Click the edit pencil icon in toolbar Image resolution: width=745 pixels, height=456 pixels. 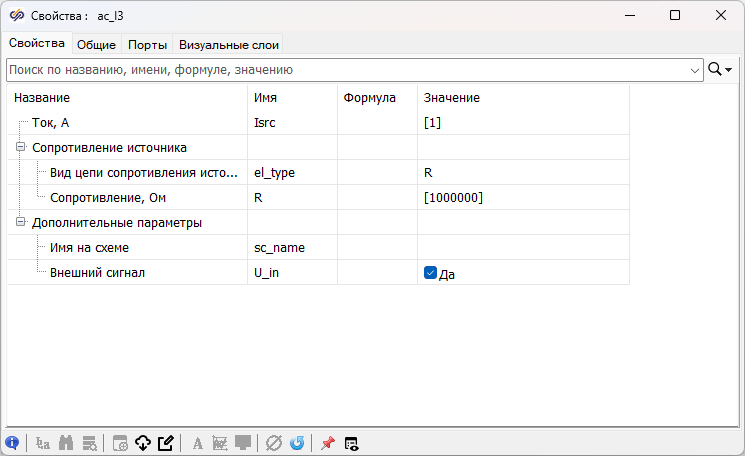[x=166, y=443]
